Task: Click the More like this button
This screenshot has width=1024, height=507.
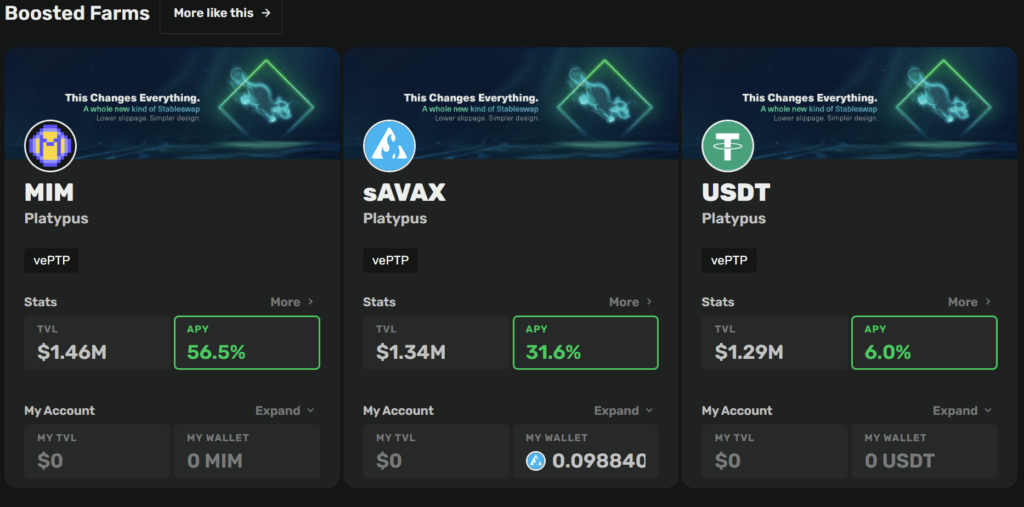Action: pyautogui.click(x=221, y=14)
